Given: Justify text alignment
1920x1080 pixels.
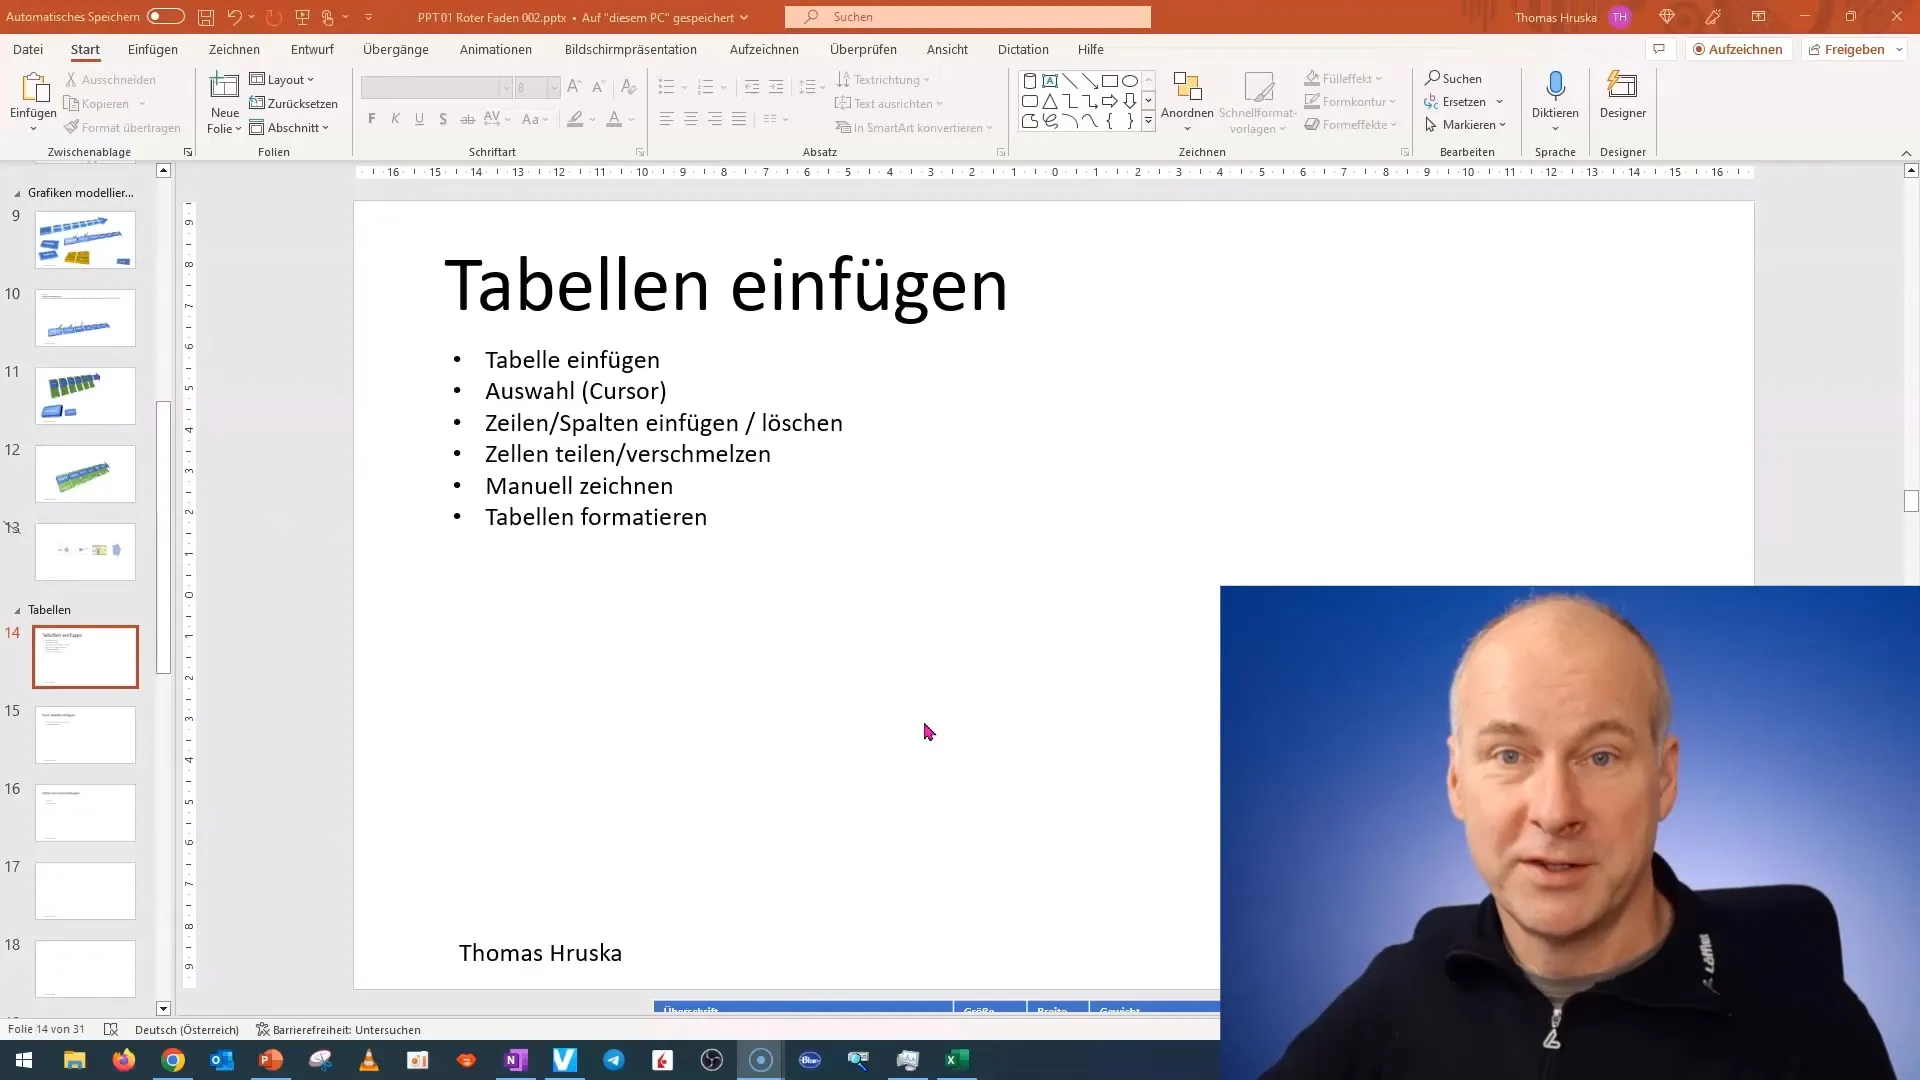Looking at the screenshot, I should click(x=739, y=119).
